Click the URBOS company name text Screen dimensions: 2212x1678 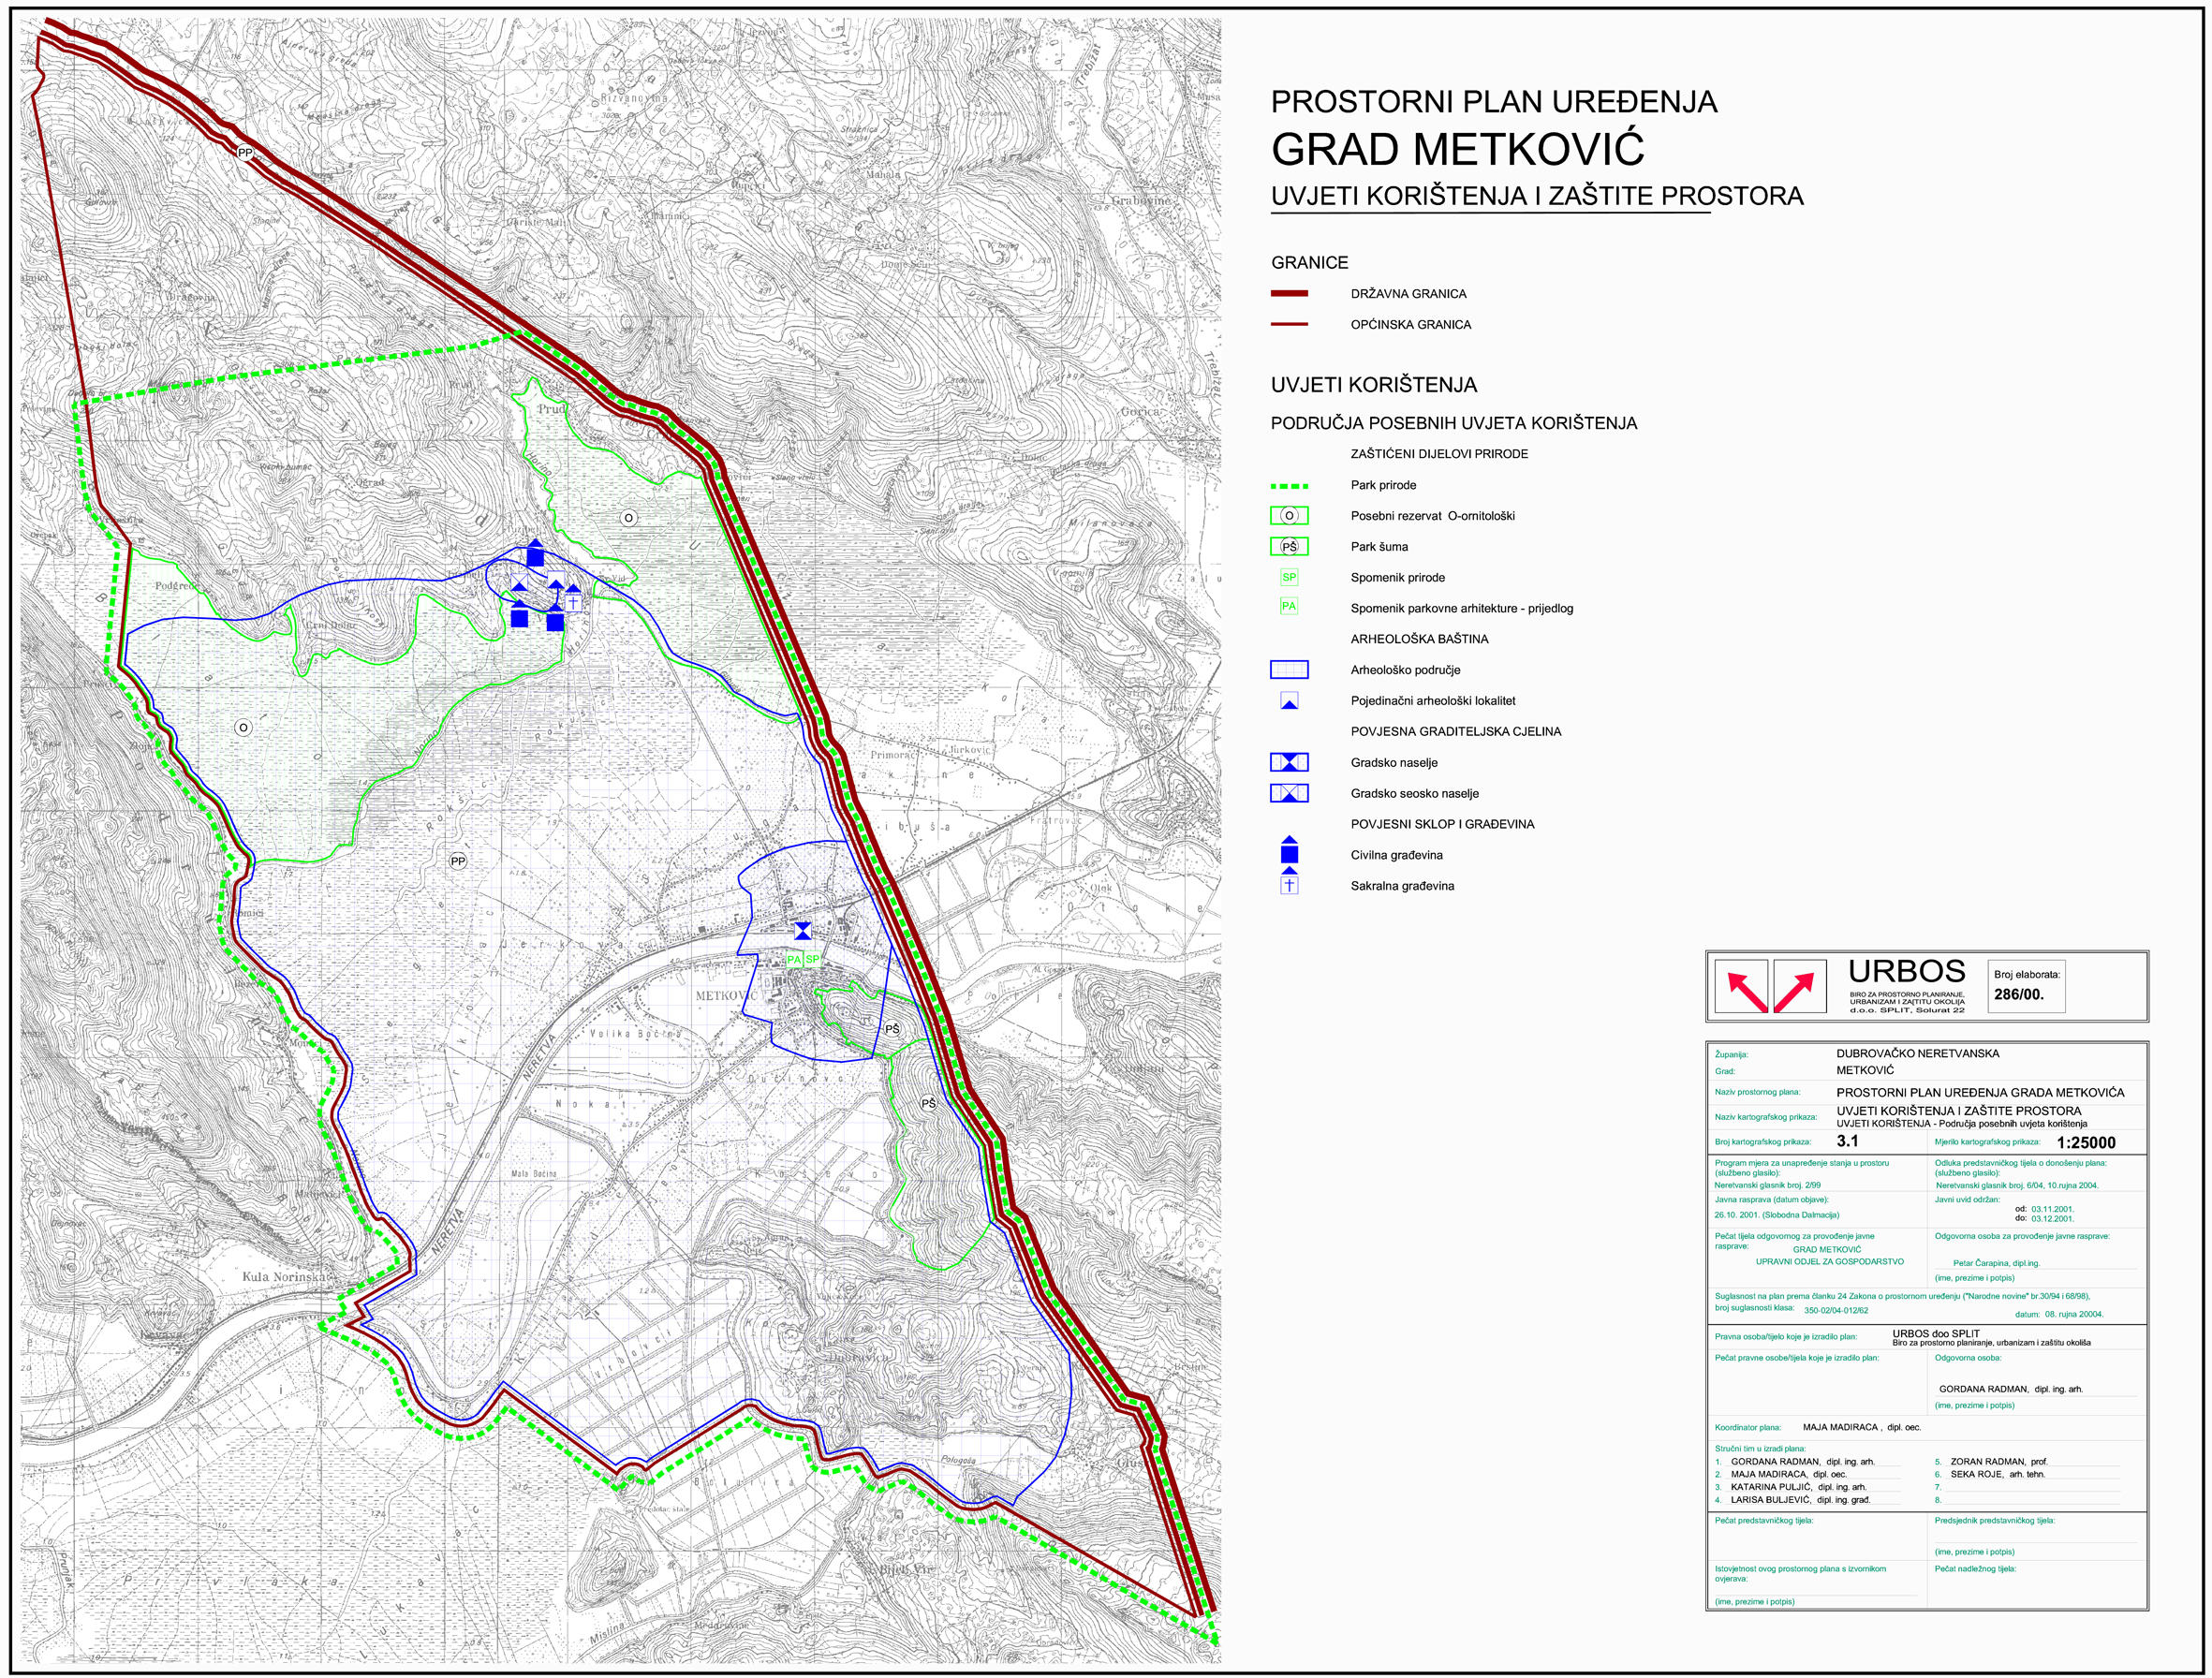pos(1906,972)
